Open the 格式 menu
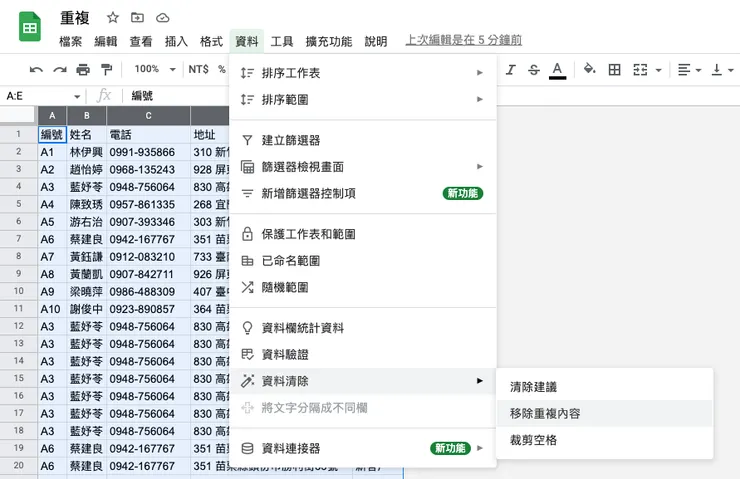740x479 pixels. (x=211, y=42)
